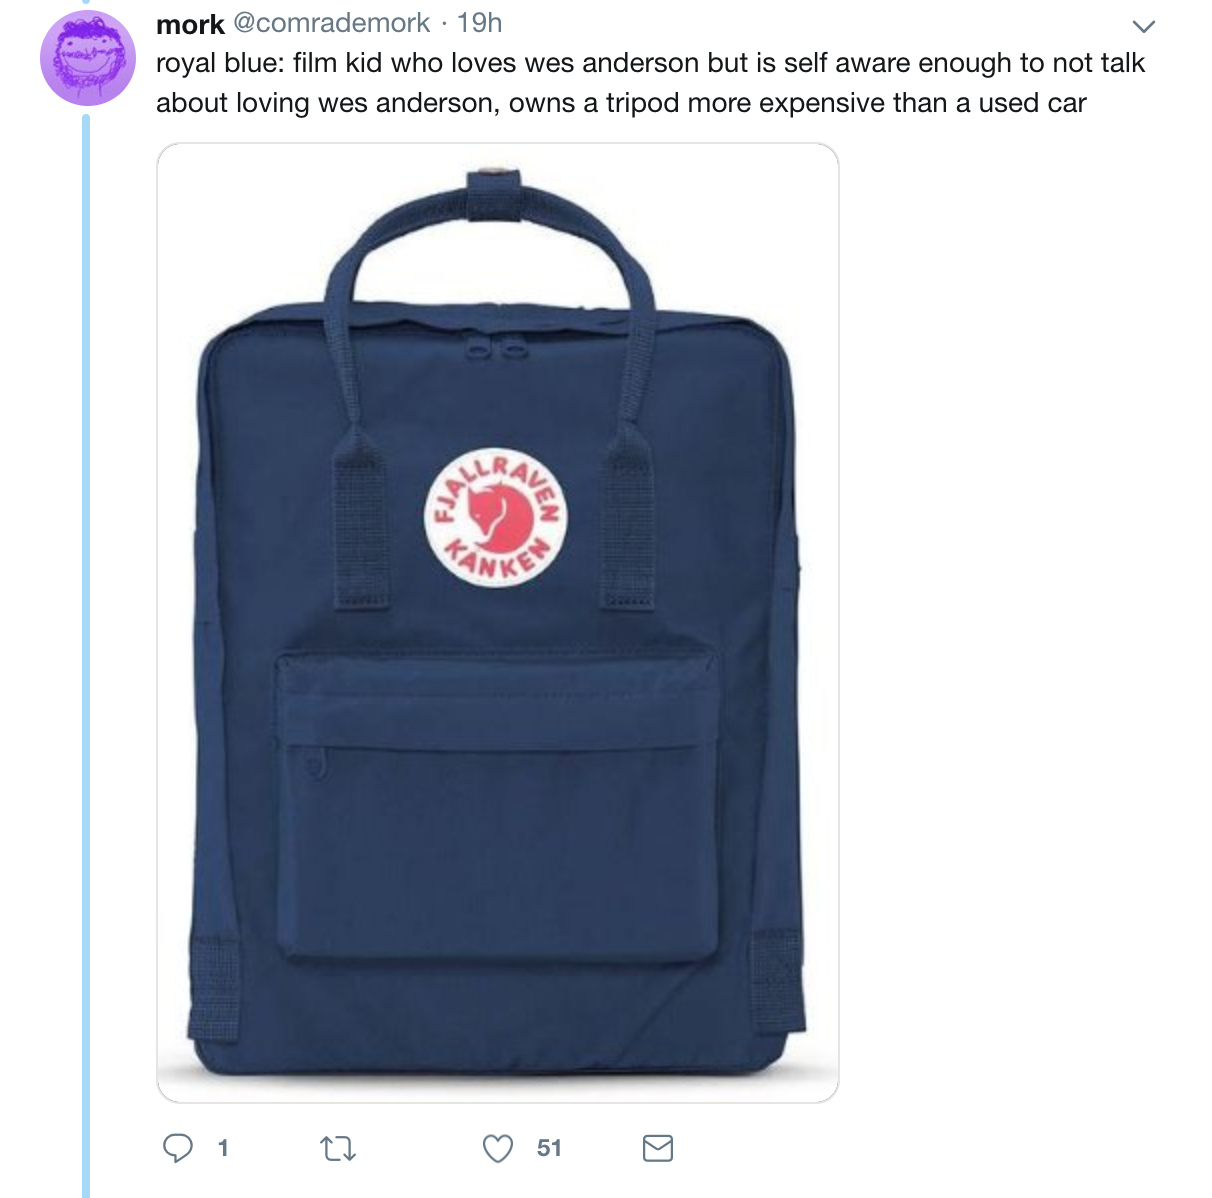Open the mork display name link

point(190,23)
